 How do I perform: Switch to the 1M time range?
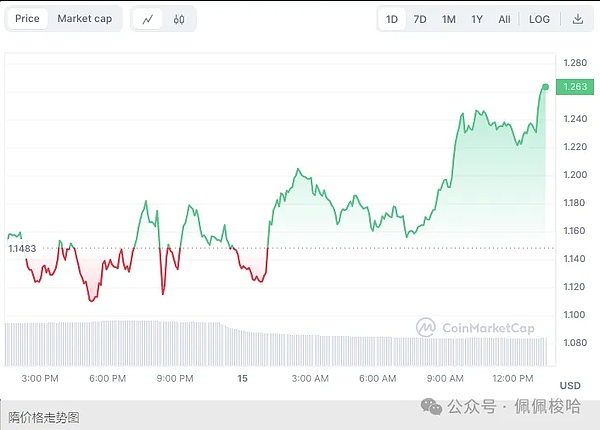click(x=449, y=19)
